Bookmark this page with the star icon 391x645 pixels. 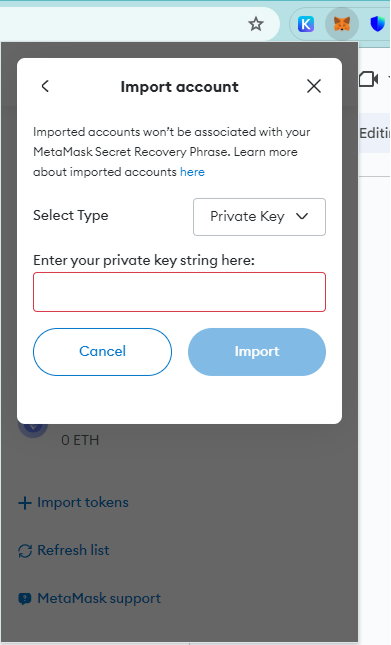tap(256, 24)
